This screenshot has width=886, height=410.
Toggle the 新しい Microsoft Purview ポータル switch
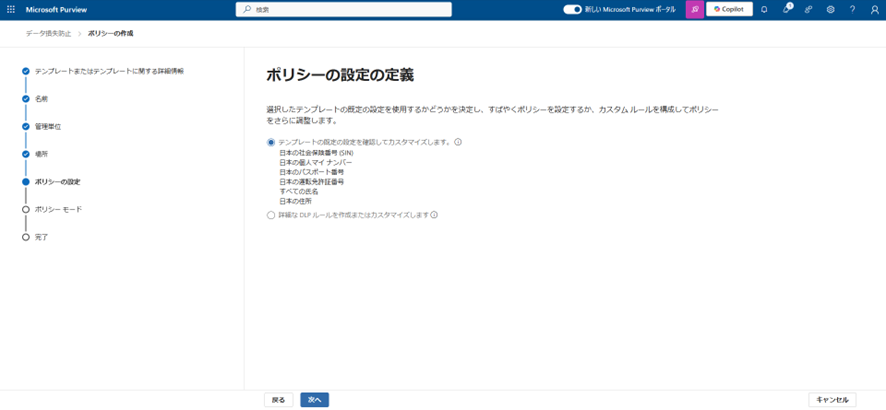[x=572, y=9]
